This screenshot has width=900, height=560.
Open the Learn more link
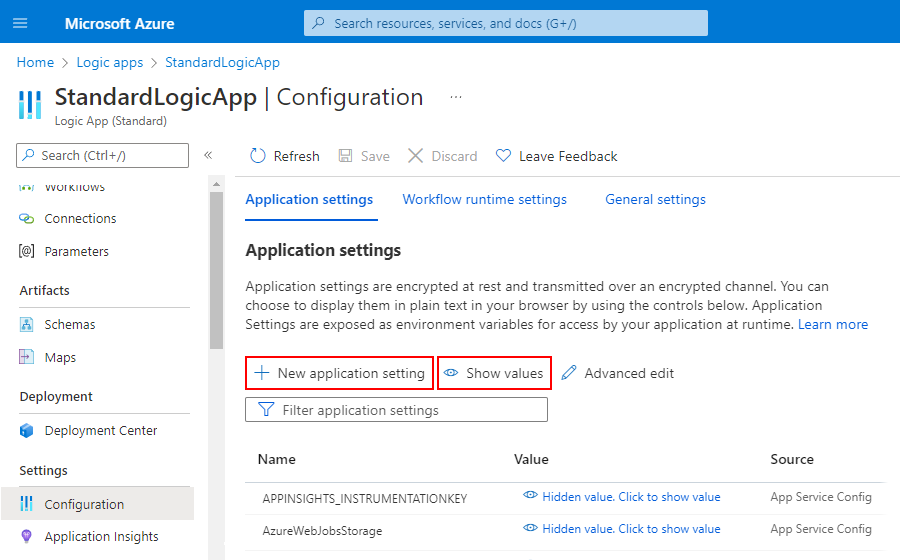832,325
